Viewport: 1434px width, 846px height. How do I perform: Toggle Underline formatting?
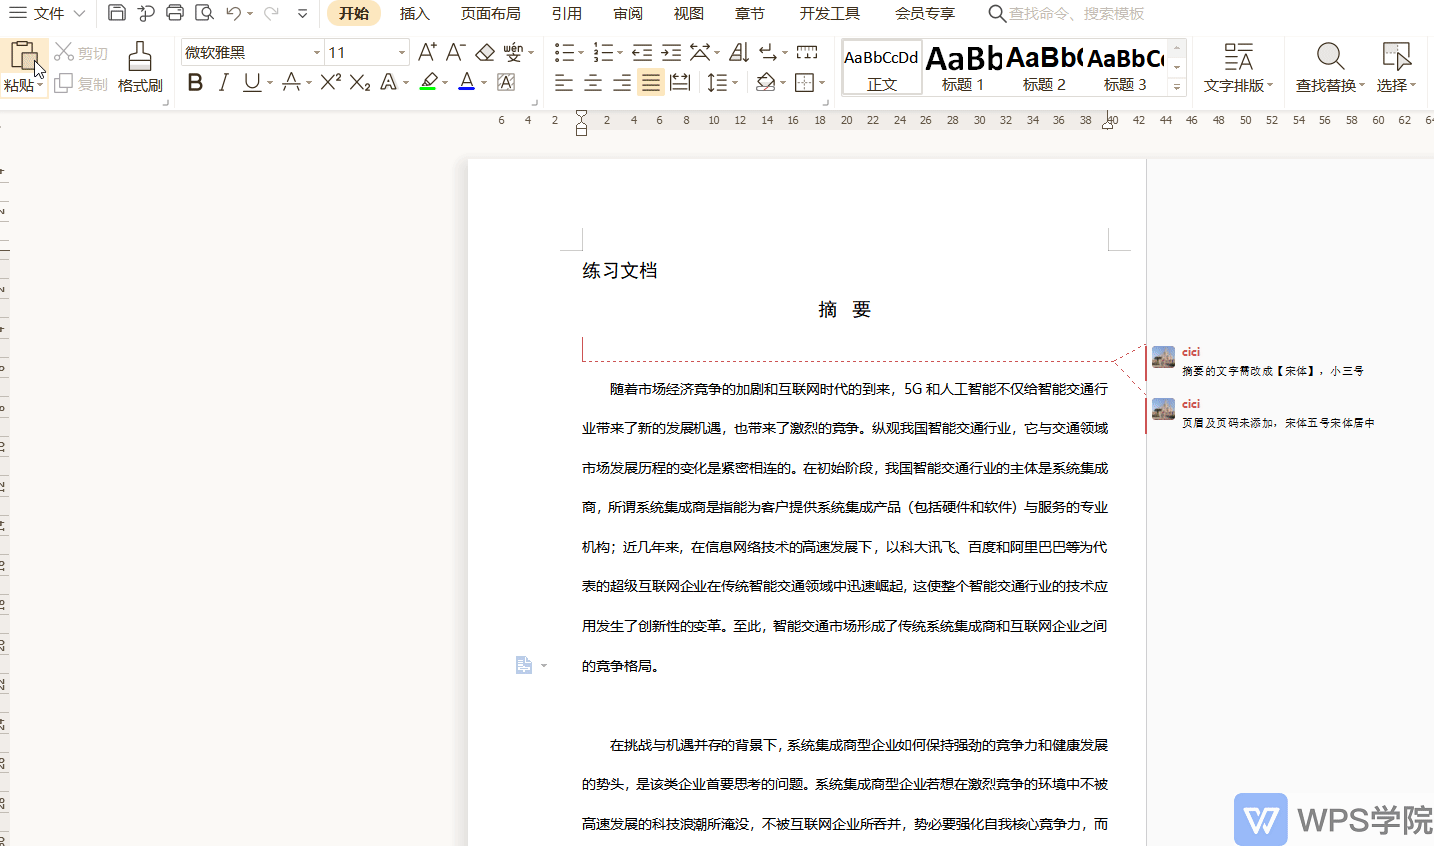pos(252,82)
